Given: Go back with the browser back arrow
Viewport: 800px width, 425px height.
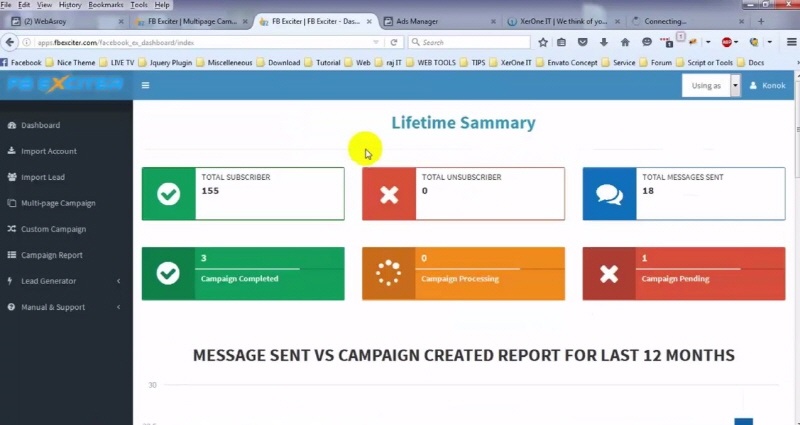Looking at the screenshot, I should [x=9, y=42].
